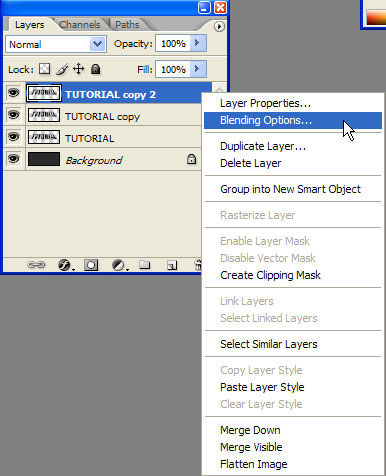The width and height of the screenshot is (386, 476).
Task: Choose Group into New Smart Object
Action: coord(293,189)
